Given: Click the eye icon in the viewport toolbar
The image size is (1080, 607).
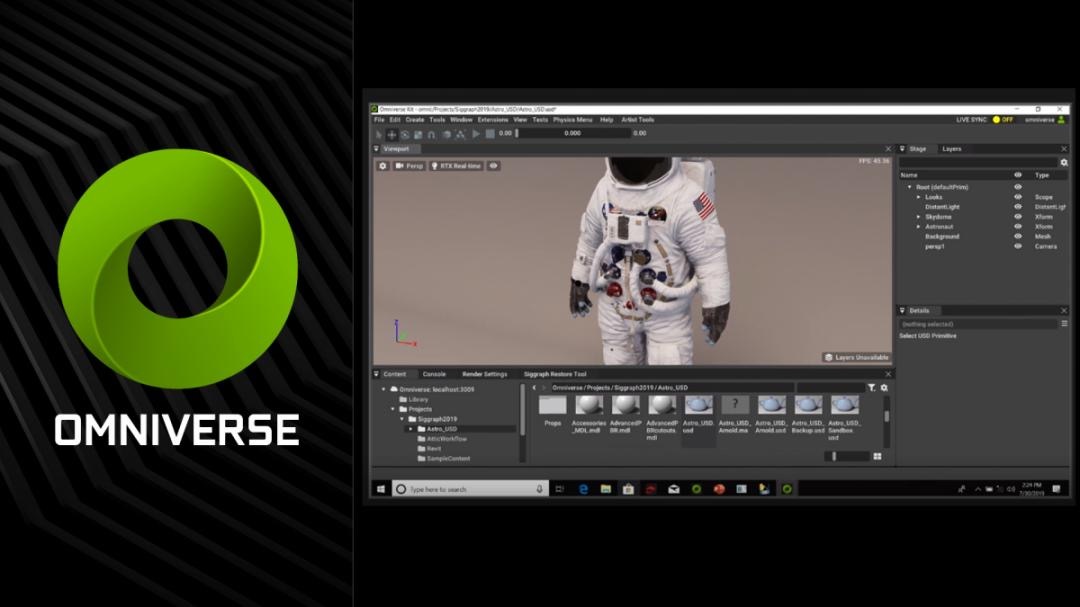Looking at the screenshot, I should 494,166.
